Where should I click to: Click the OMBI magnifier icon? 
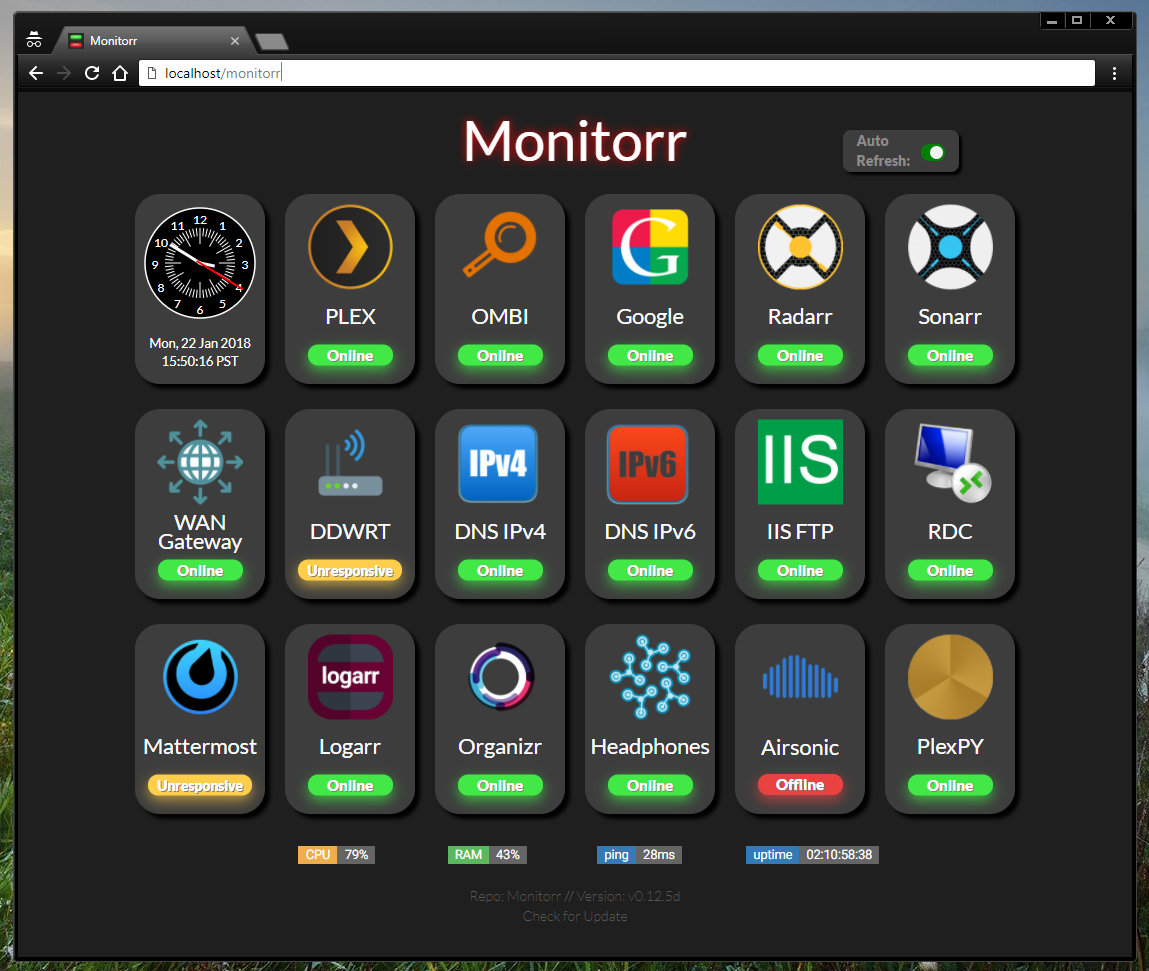click(500, 245)
